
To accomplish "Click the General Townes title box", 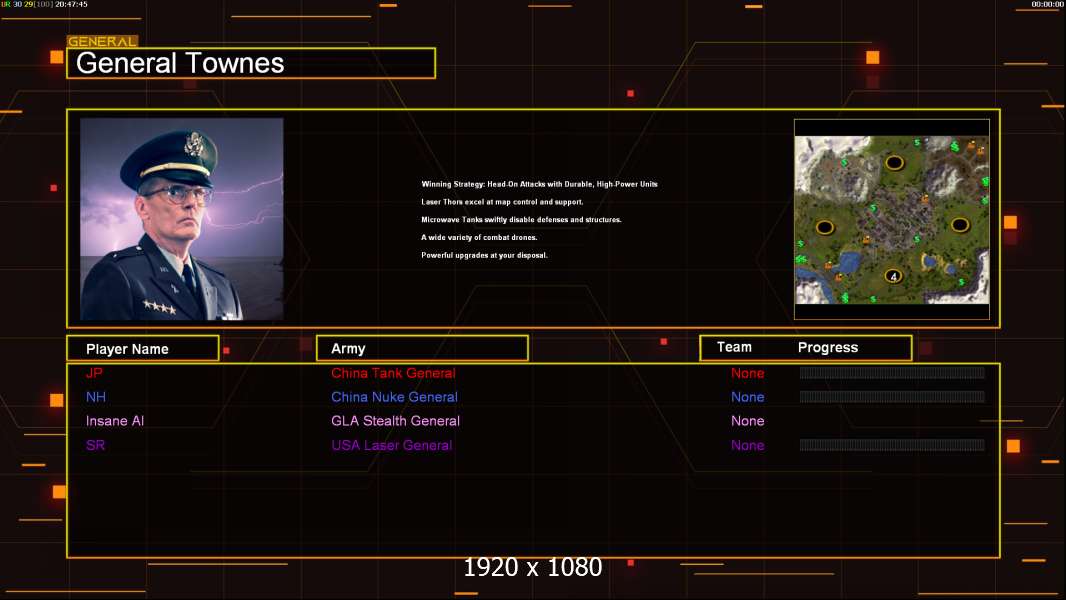I will point(251,63).
